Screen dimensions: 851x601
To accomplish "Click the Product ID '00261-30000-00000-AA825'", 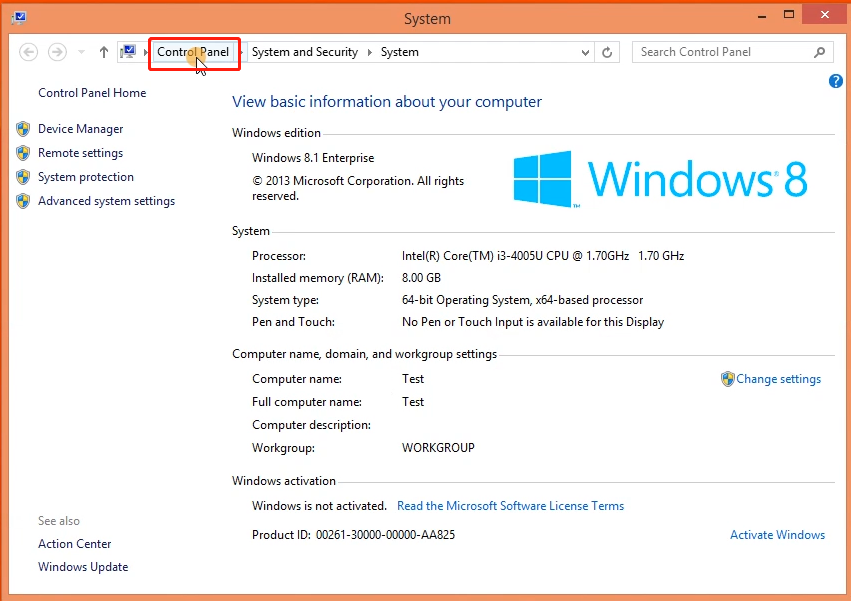I will tap(385, 535).
